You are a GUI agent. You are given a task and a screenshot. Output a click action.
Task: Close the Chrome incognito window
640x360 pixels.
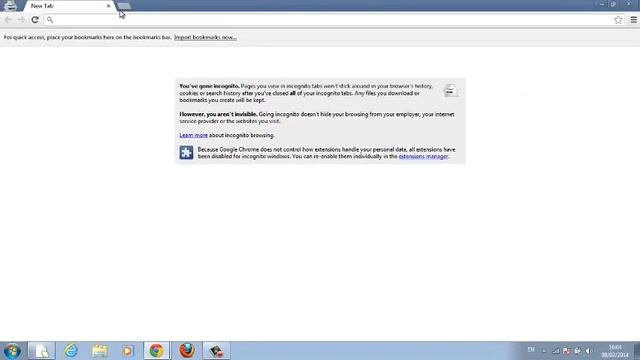(x=629, y=4)
